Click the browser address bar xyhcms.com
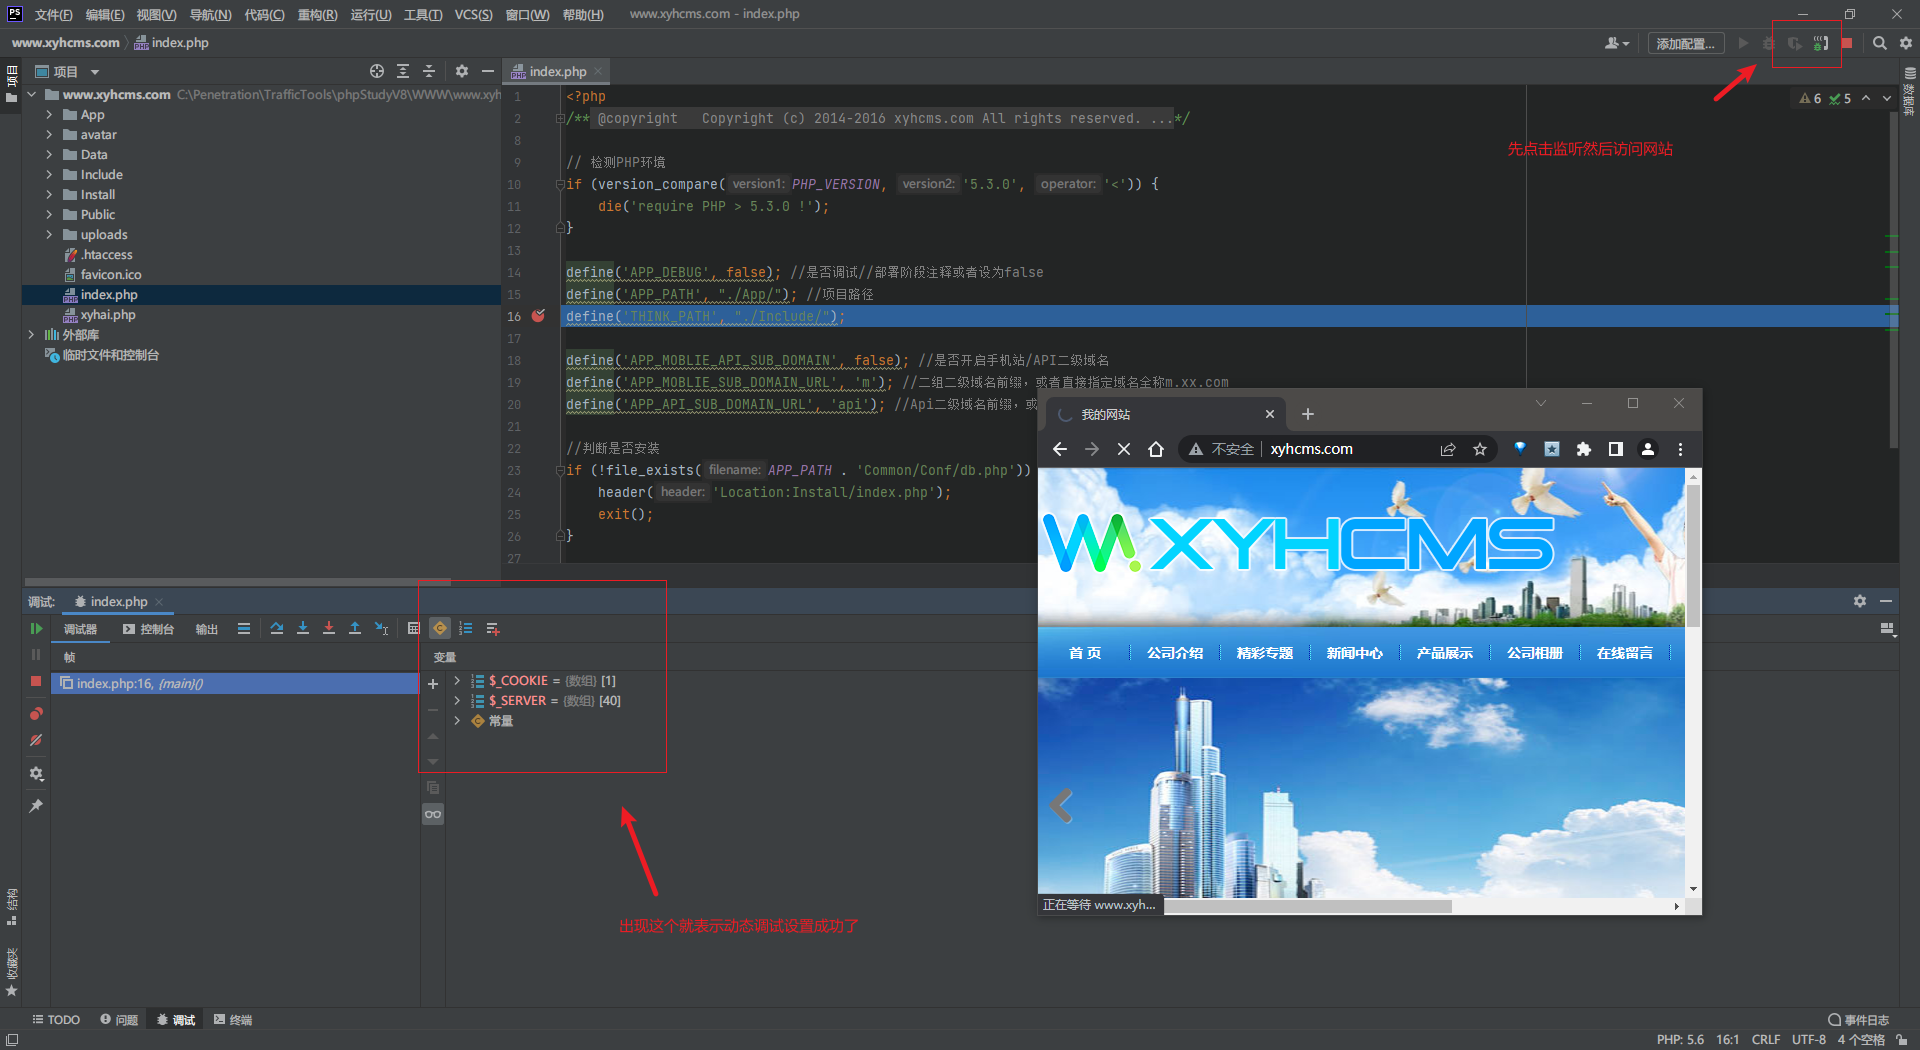This screenshot has width=1920, height=1050. pyautogui.click(x=1311, y=449)
